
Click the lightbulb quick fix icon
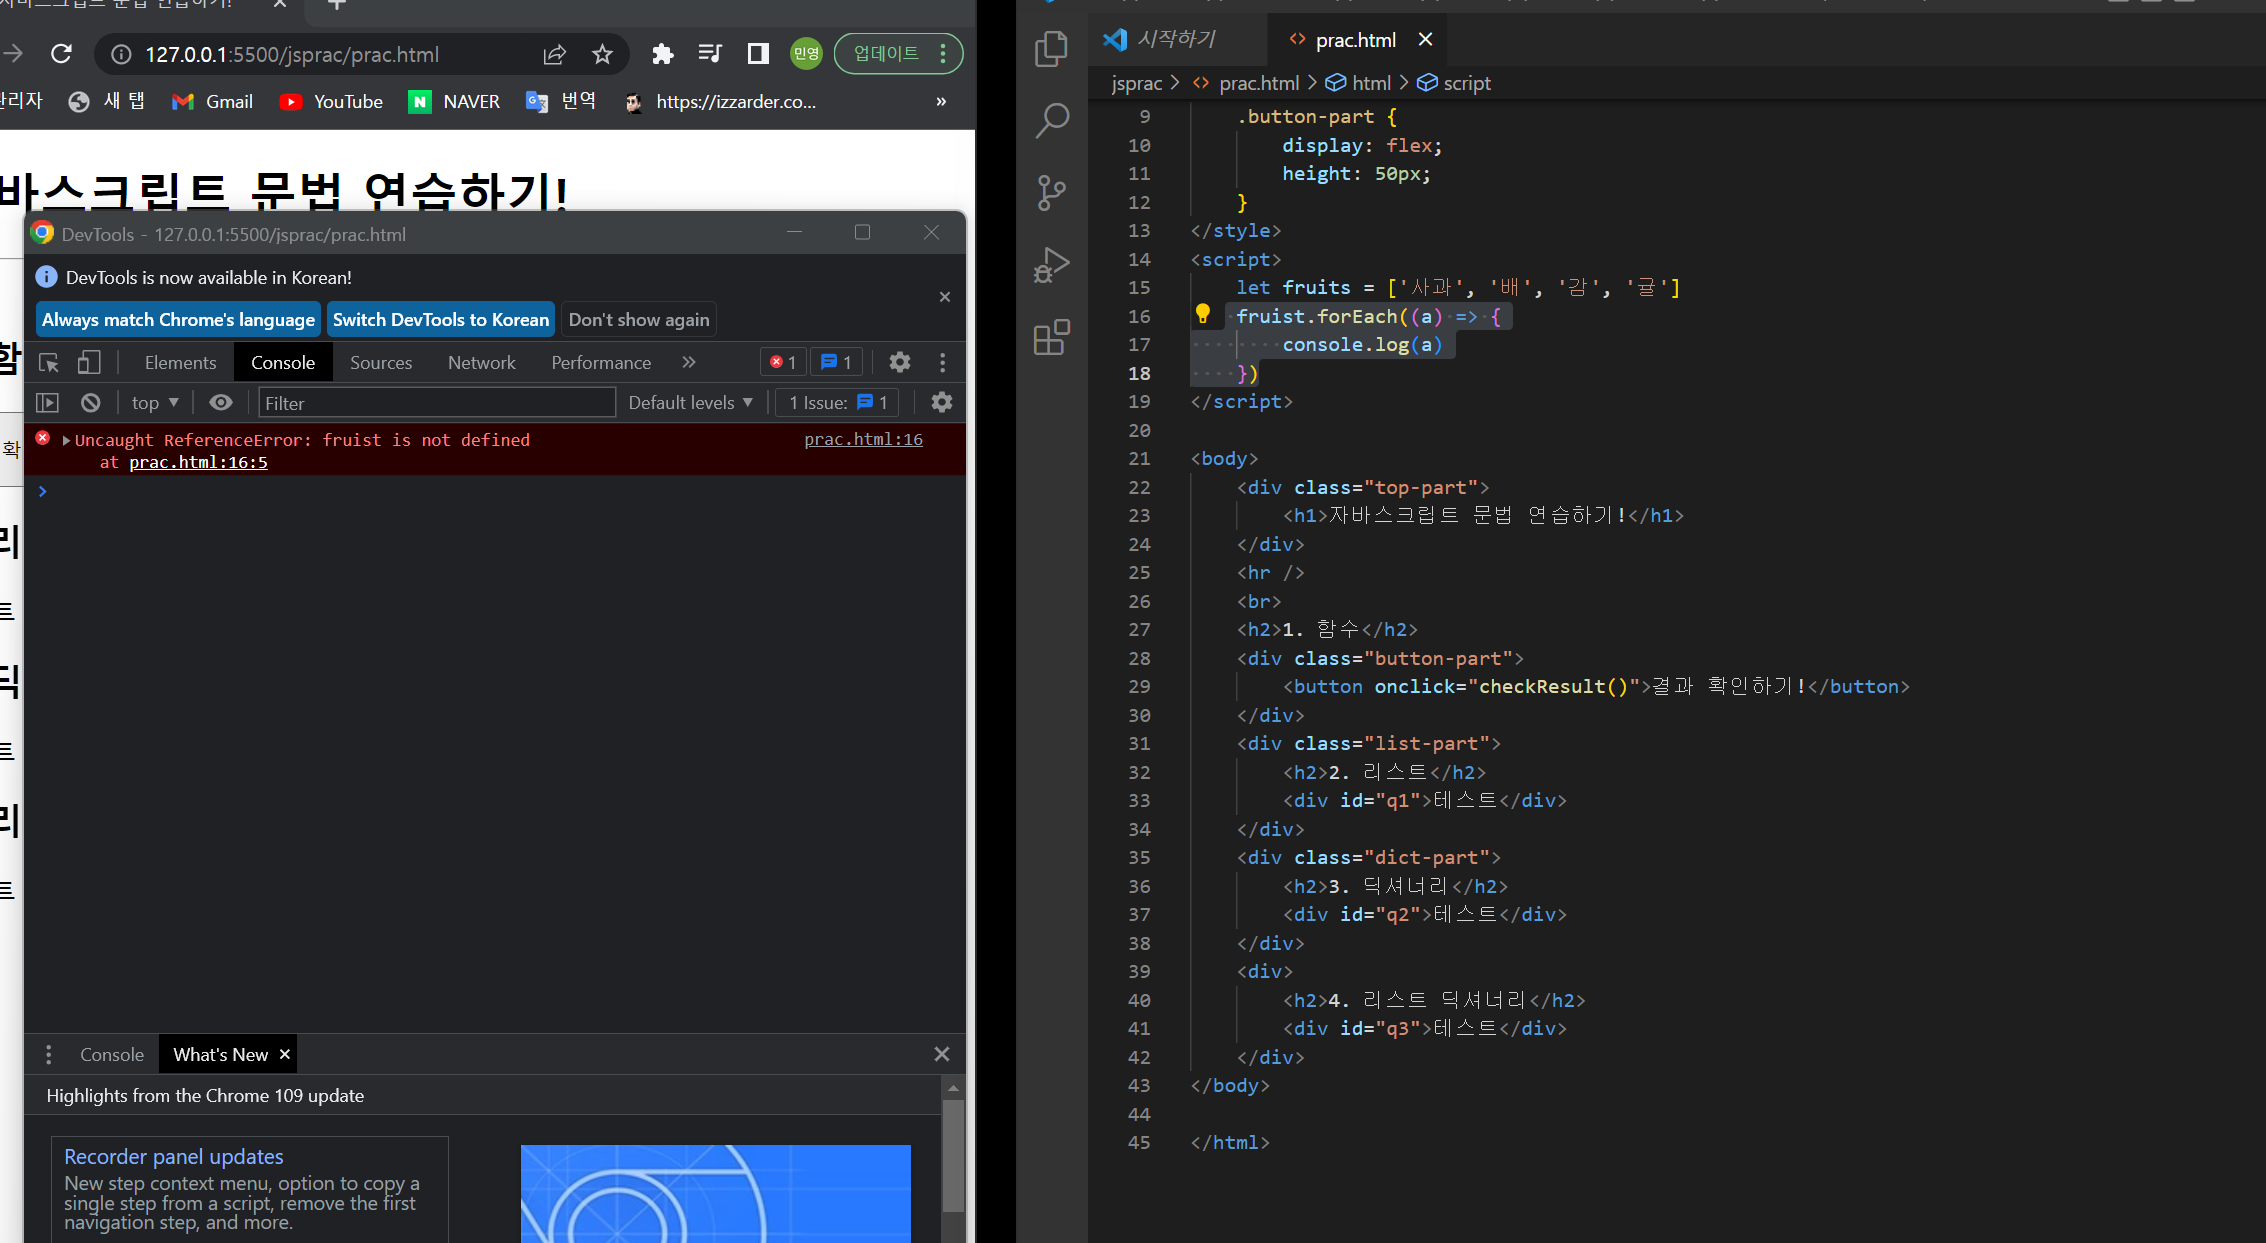pos(1203,315)
